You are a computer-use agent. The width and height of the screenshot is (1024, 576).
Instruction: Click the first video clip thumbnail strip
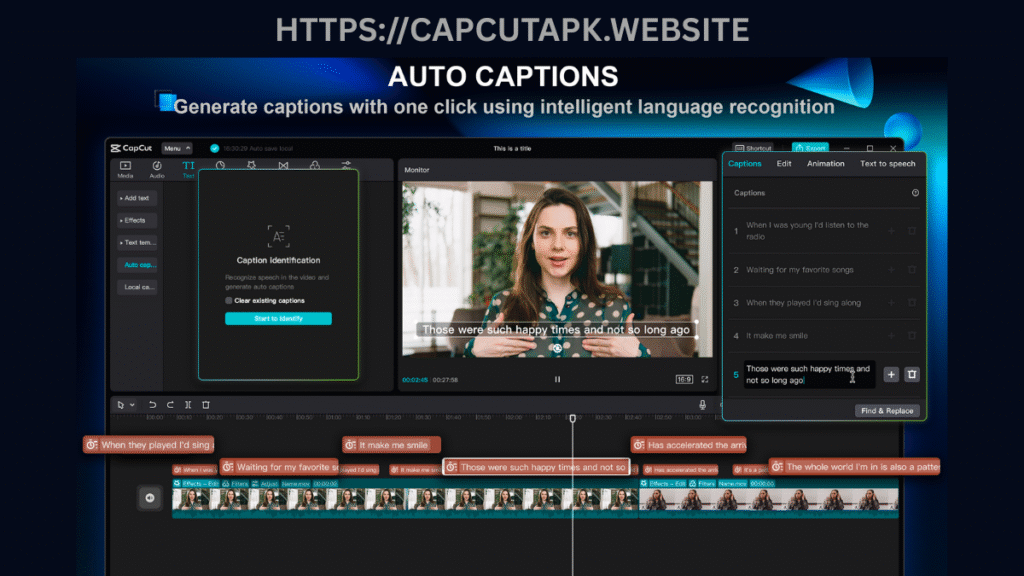click(405, 499)
